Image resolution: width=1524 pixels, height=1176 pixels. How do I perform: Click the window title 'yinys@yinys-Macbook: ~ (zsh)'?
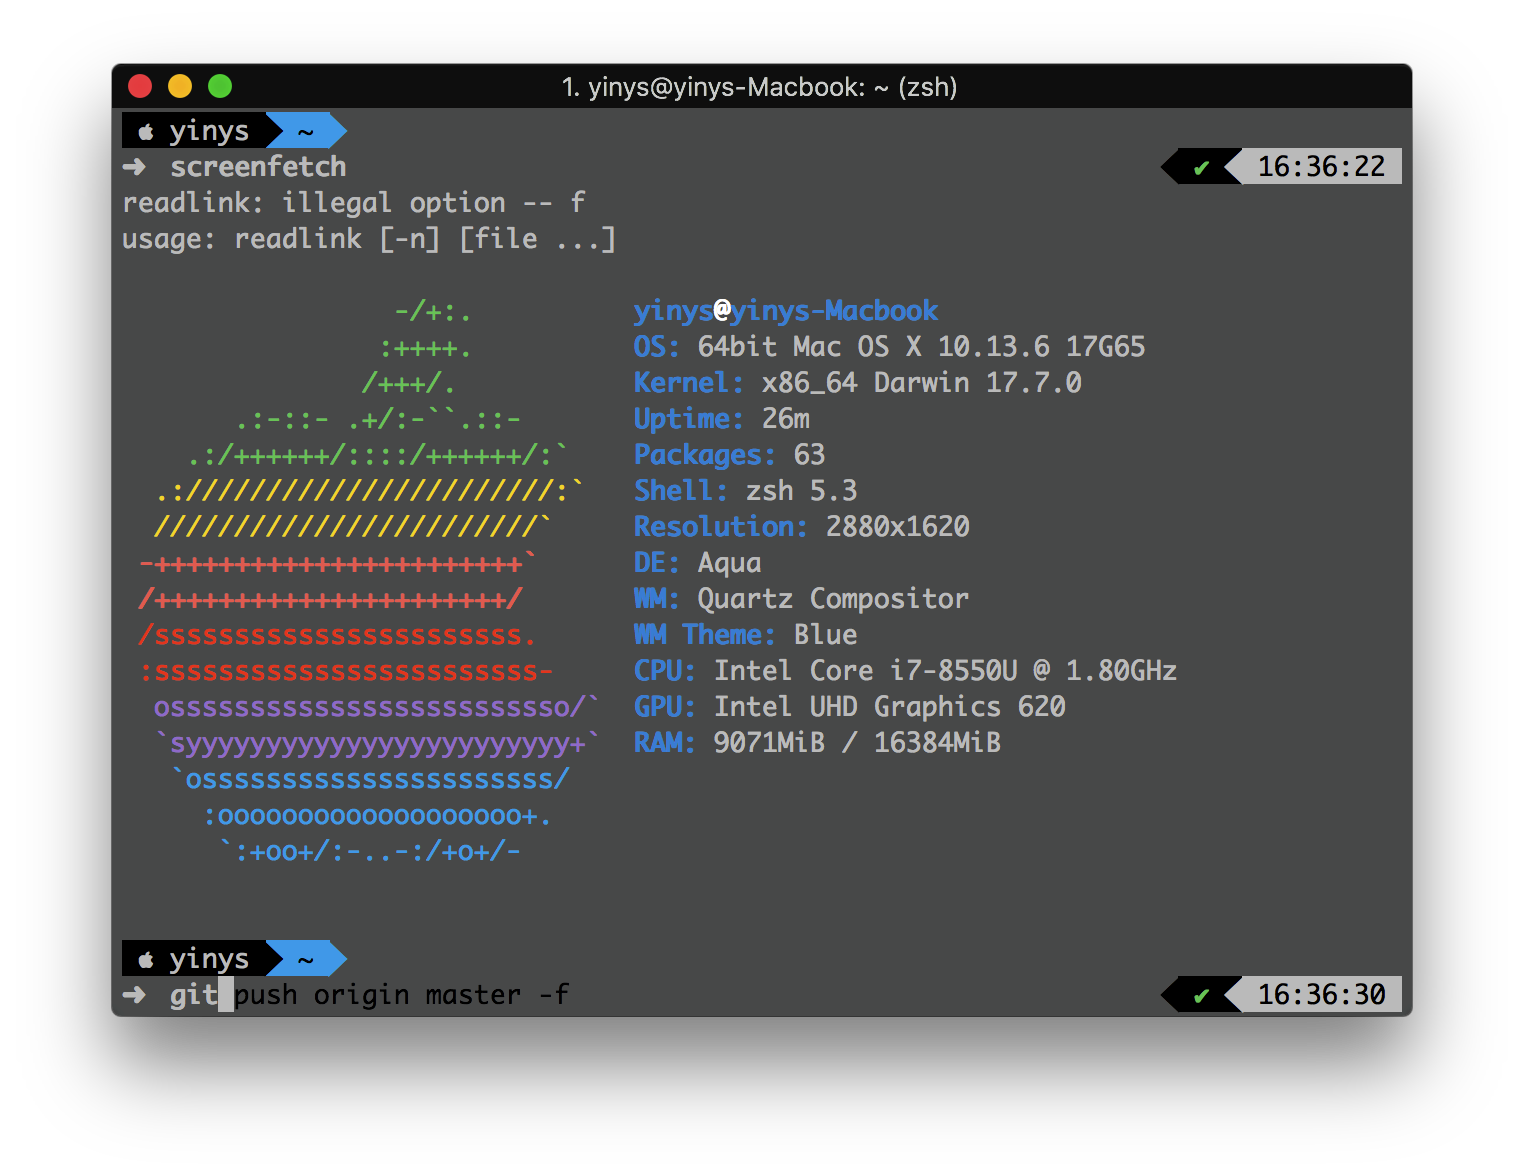coord(772,88)
